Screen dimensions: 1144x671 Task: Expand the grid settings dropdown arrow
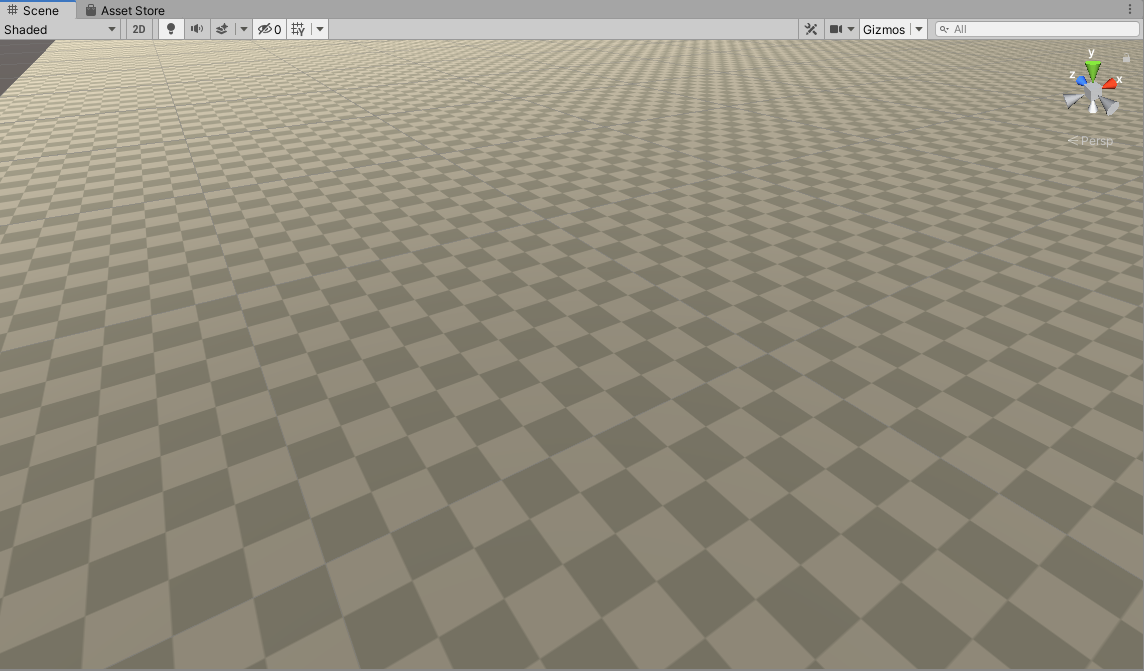[x=320, y=29]
